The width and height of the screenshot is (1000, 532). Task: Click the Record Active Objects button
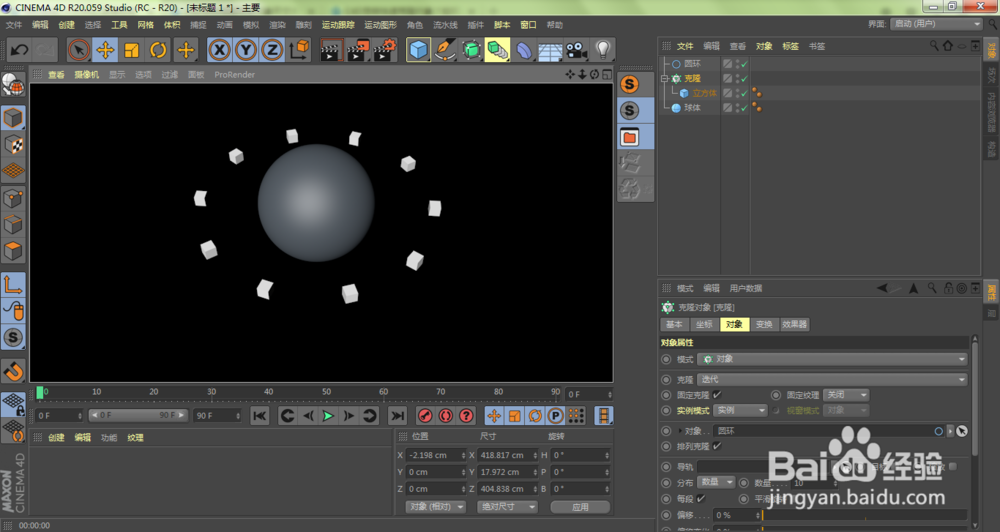click(425, 416)
